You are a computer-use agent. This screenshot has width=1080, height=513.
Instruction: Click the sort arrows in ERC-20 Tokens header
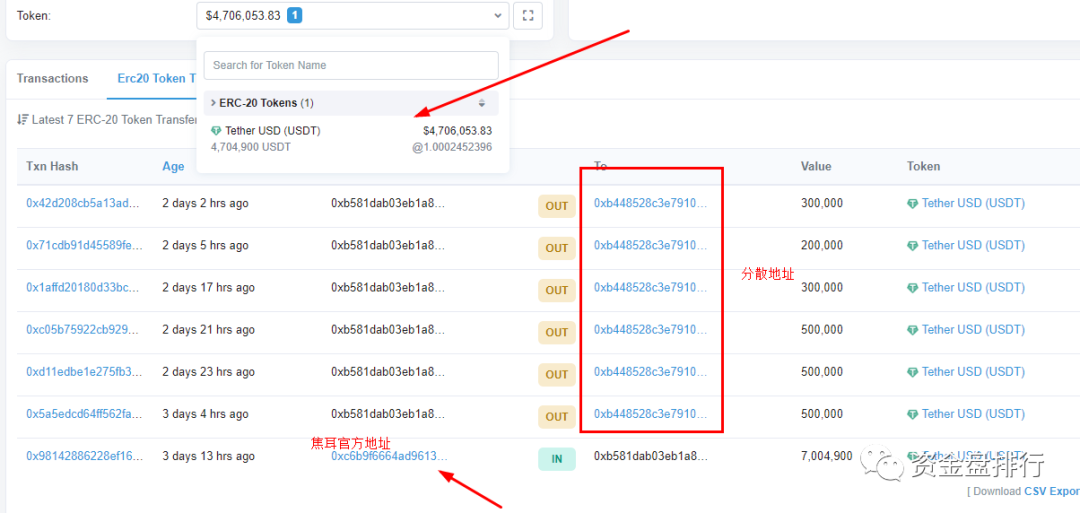(x=482, y=103)
